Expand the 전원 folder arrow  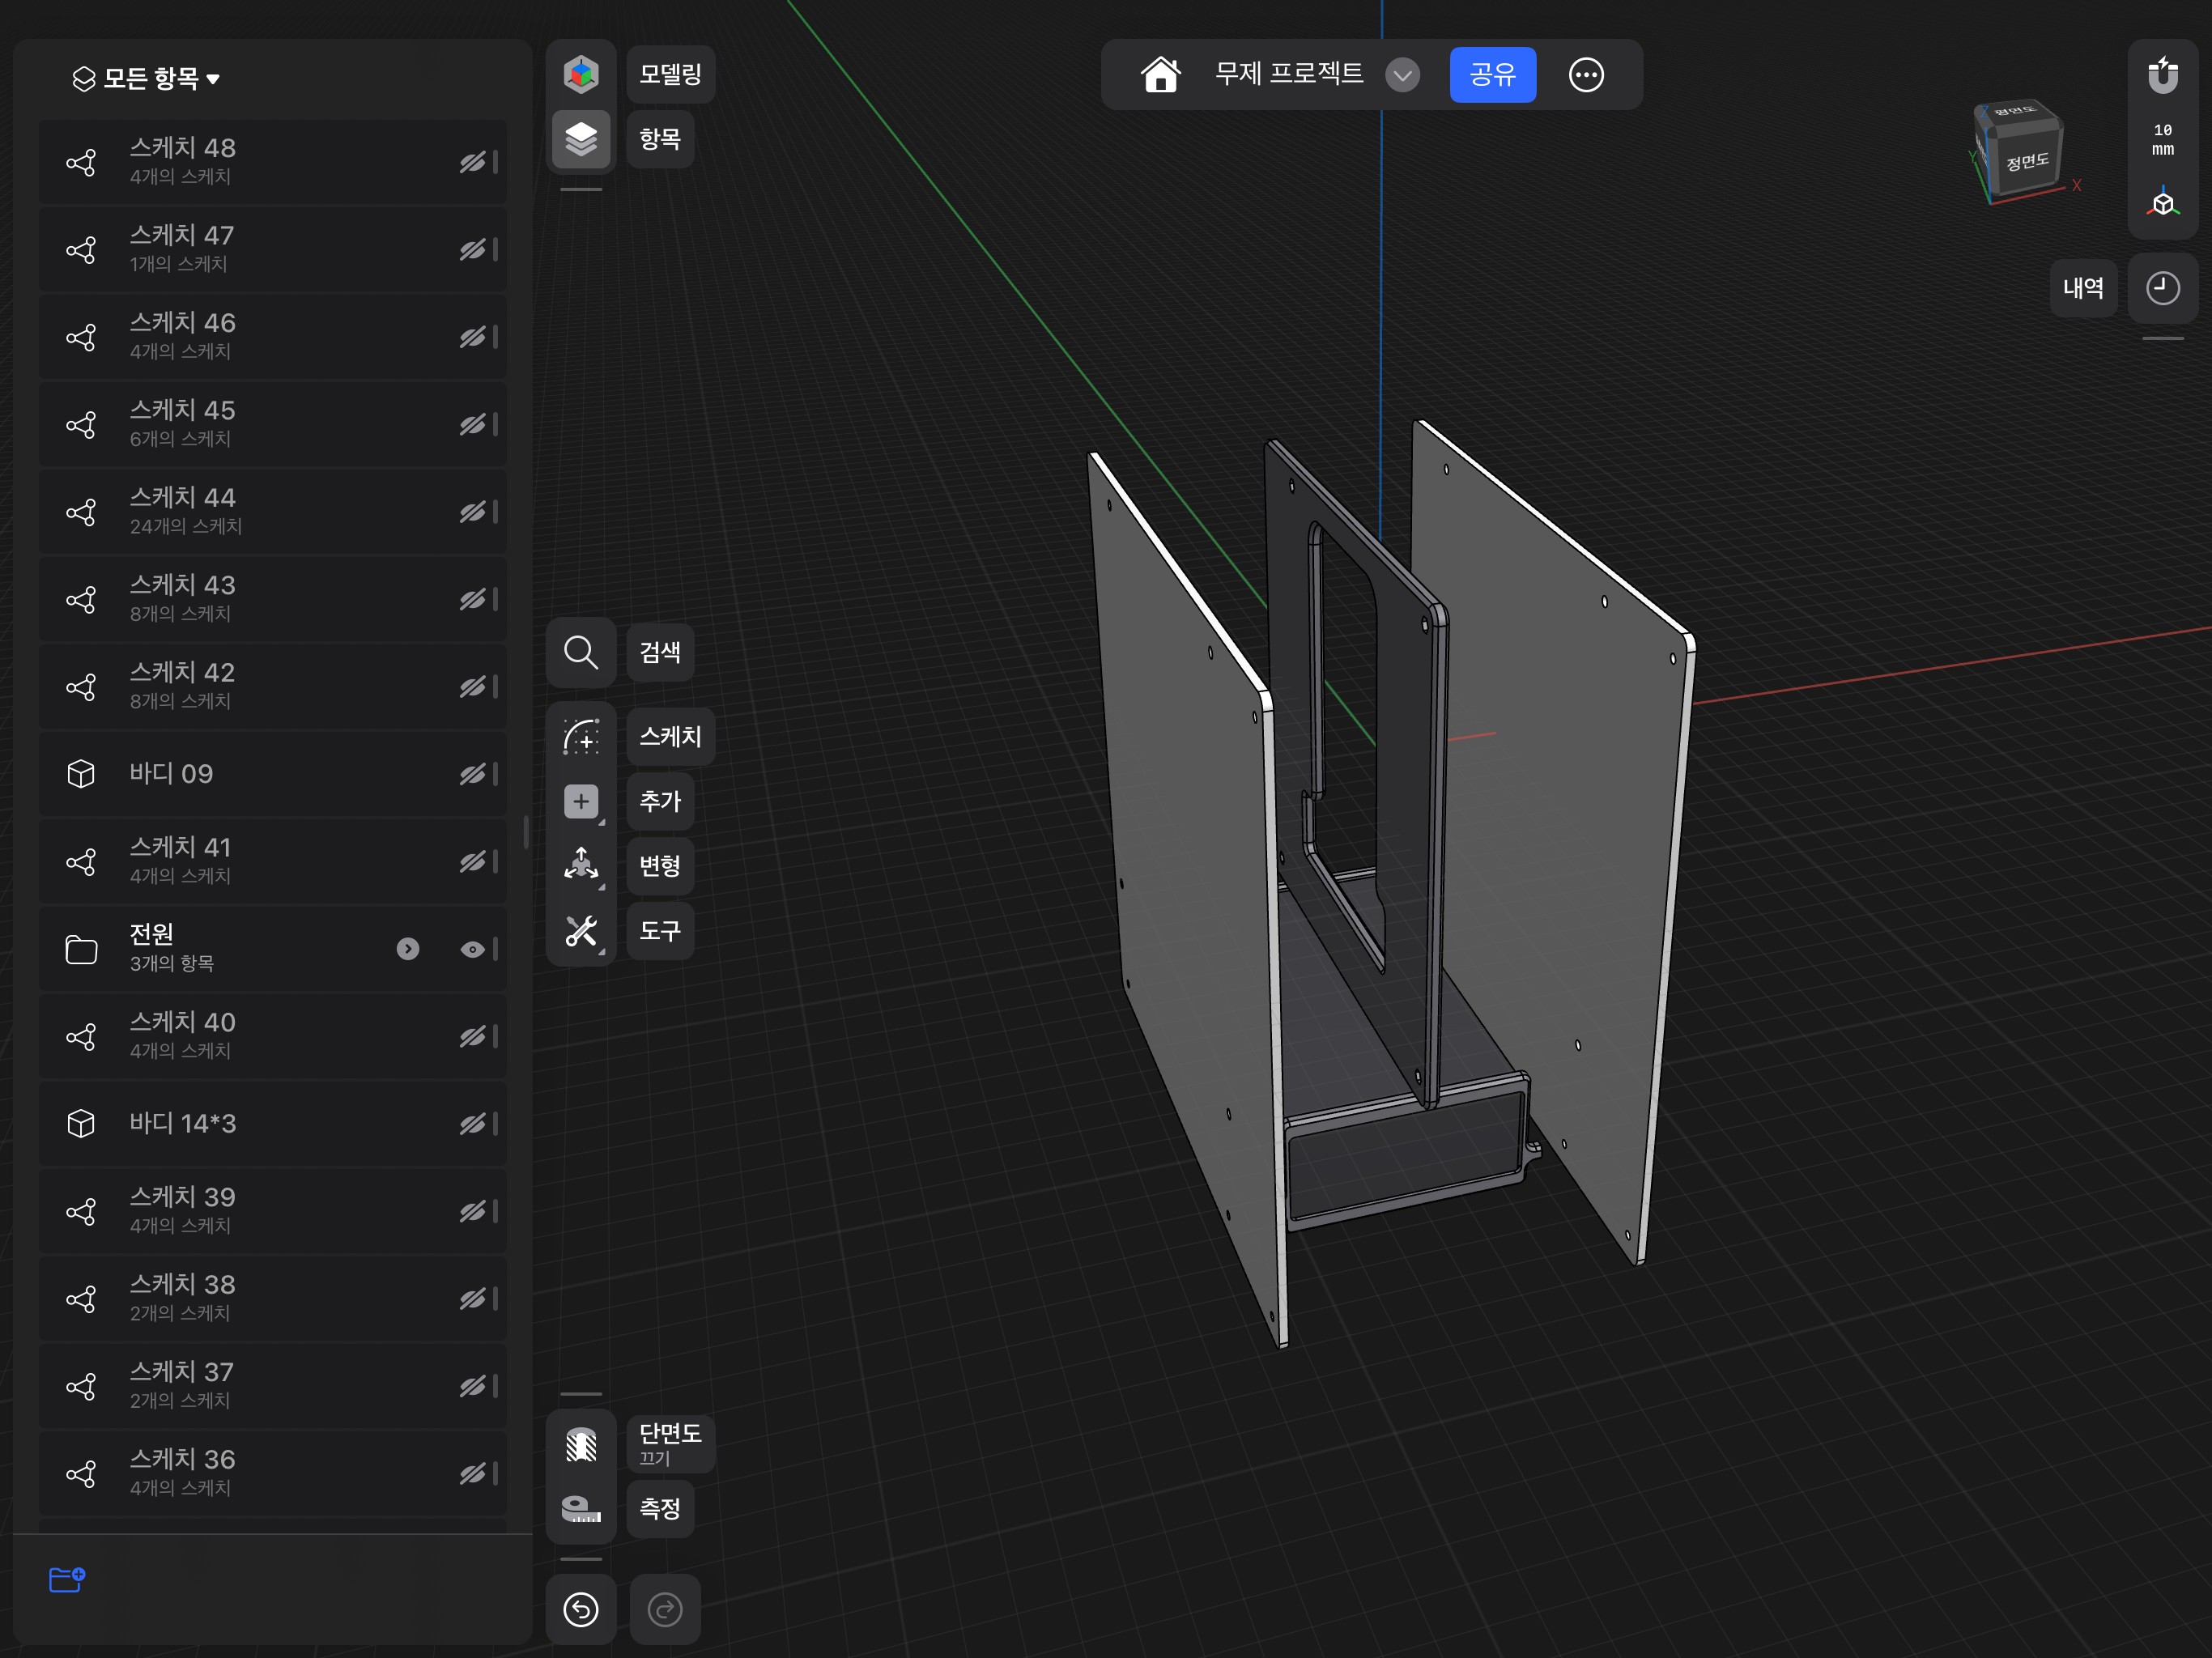[x=408, y=949]
